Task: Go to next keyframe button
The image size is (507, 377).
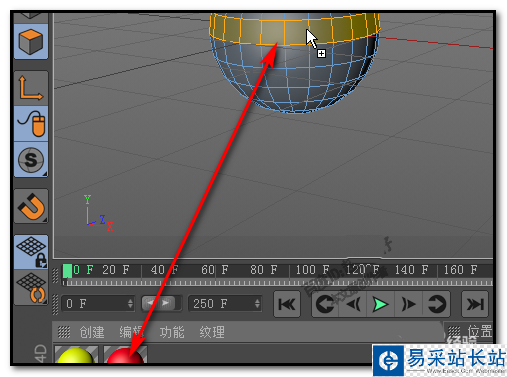Action: pos(437,304)
